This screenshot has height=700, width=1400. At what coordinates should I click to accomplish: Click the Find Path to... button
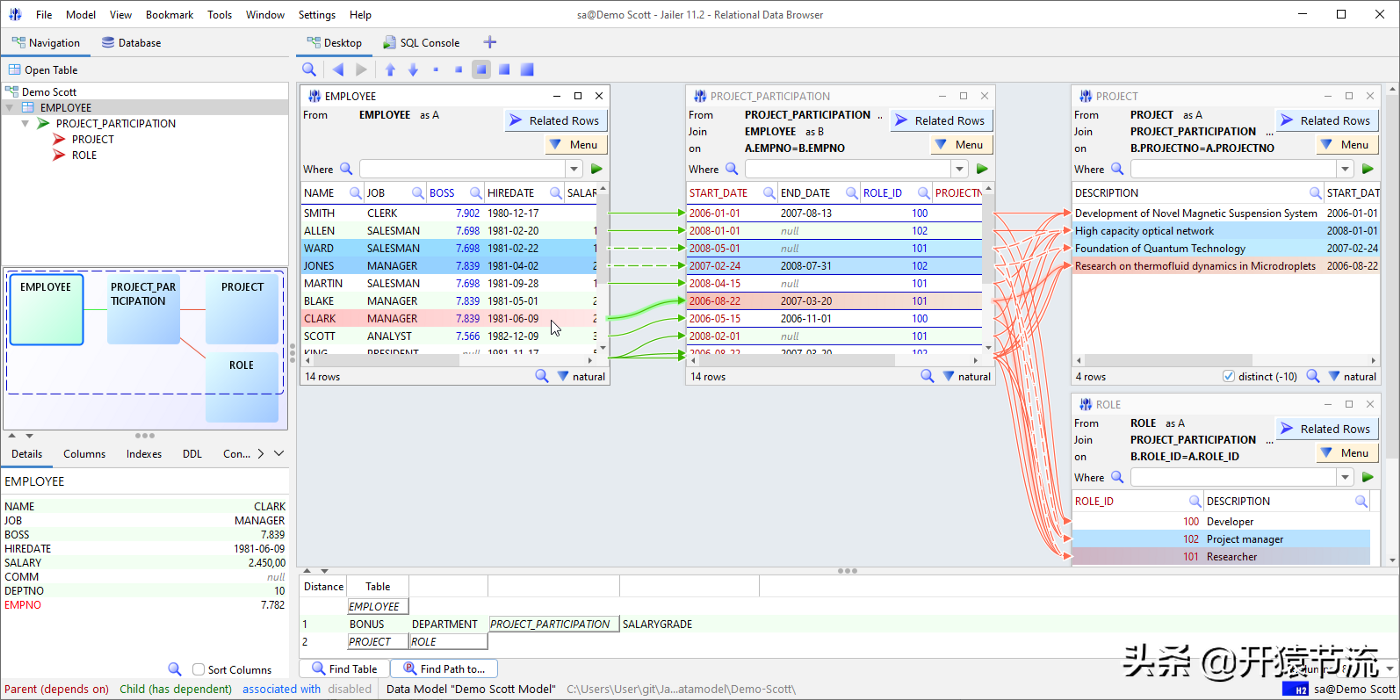(444, 669)
